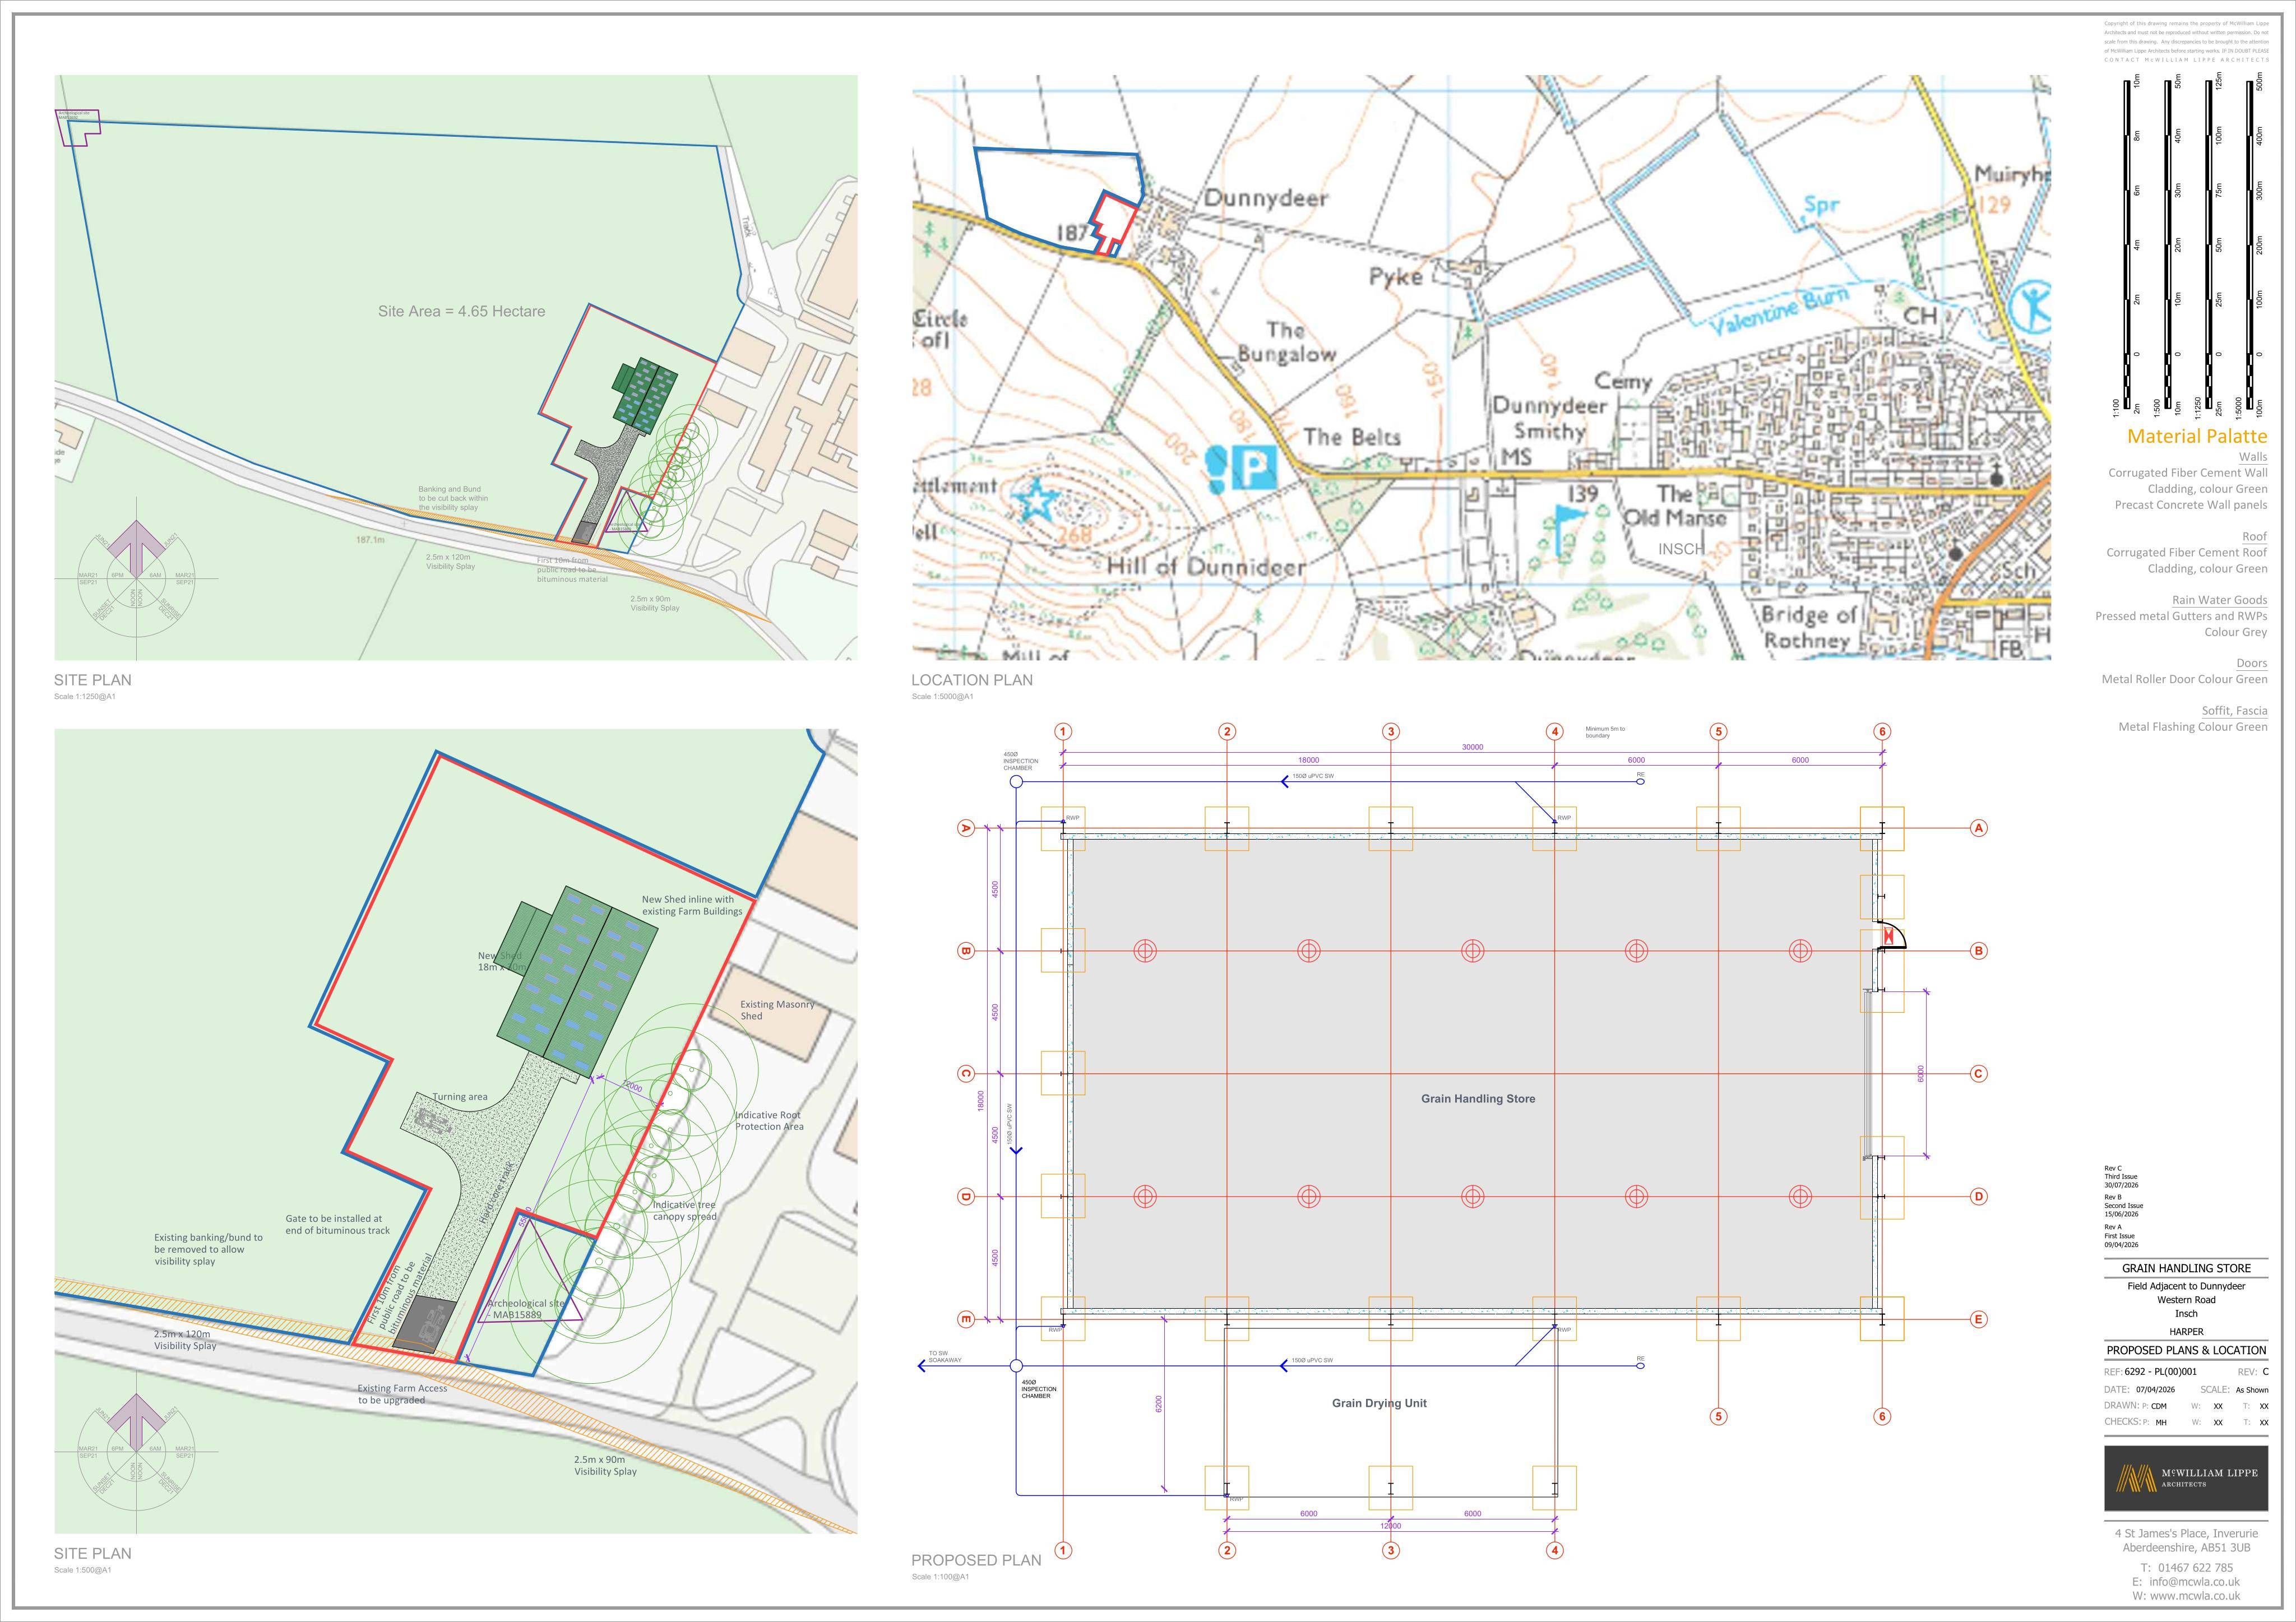Screen dimensions: 2296x1622
Task: Click the 'Turning area' annotation
Action: tap(460, 1097)
